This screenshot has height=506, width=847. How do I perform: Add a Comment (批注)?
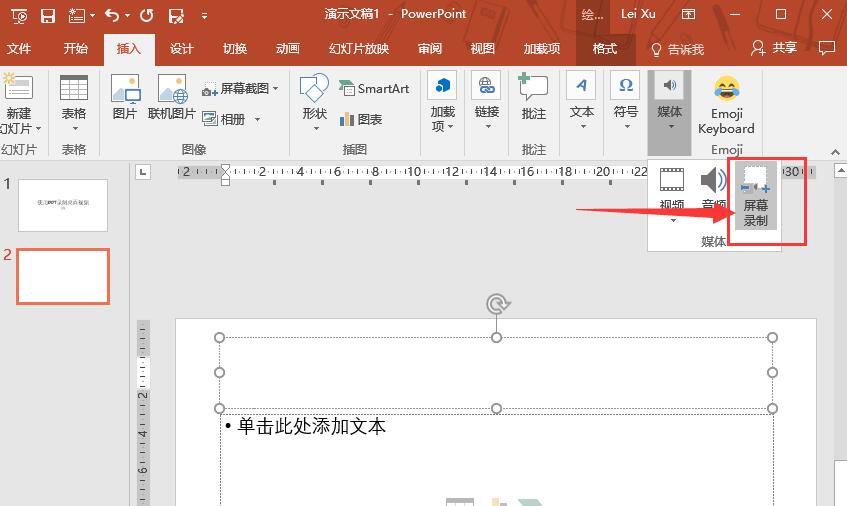click(533, 96)
